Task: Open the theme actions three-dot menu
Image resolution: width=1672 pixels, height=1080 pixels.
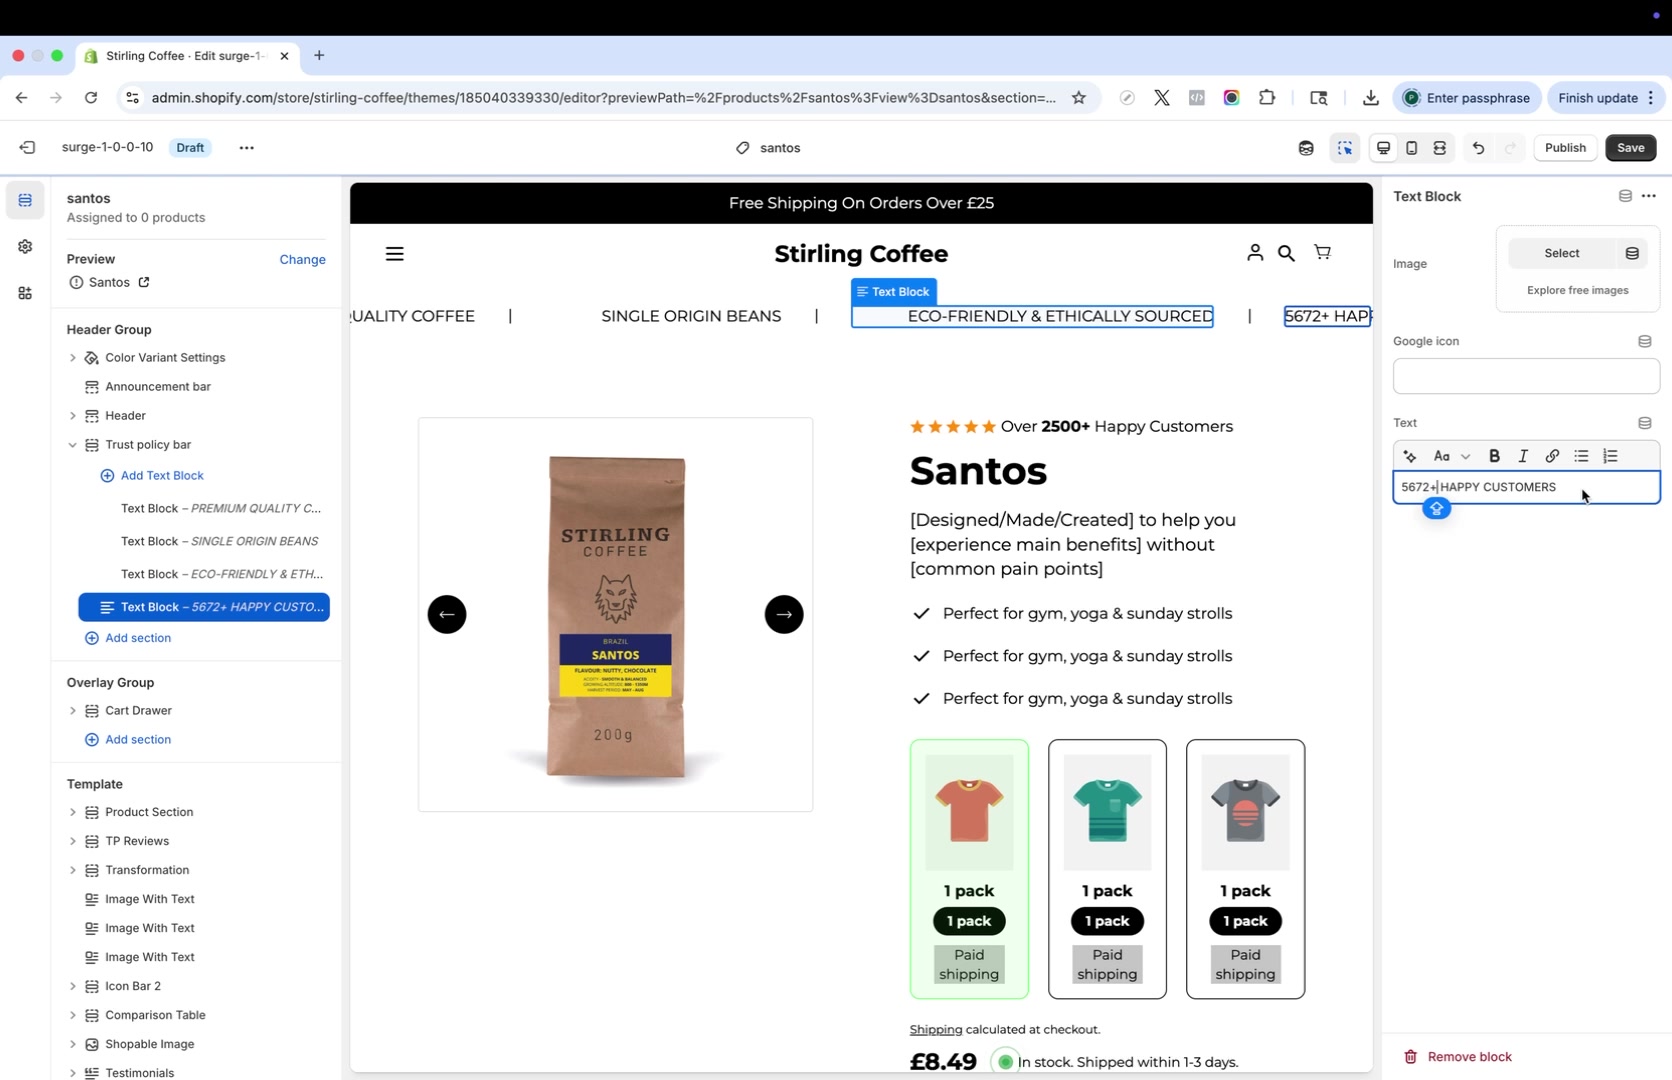Action: pos(246,148)
